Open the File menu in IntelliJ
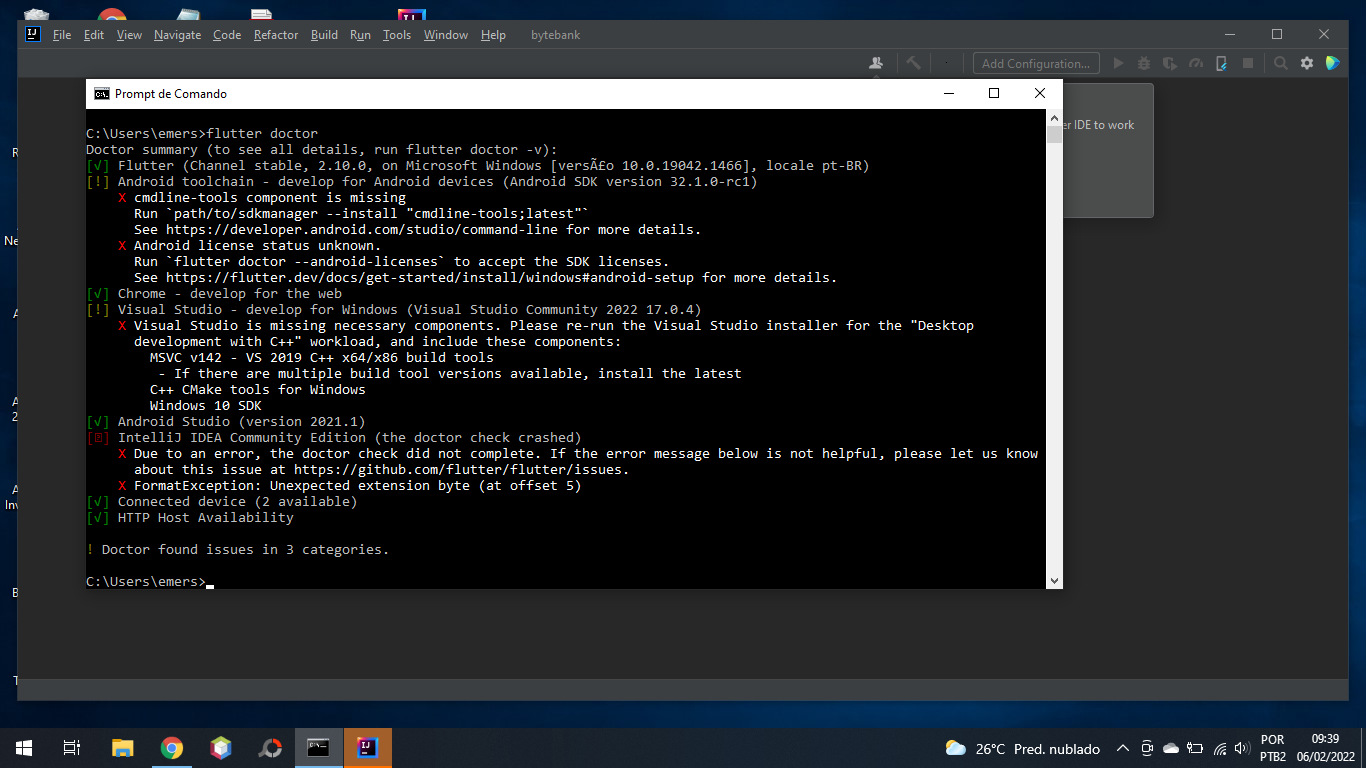This screenshot has height=768, width=1366. tap(61, 35)
